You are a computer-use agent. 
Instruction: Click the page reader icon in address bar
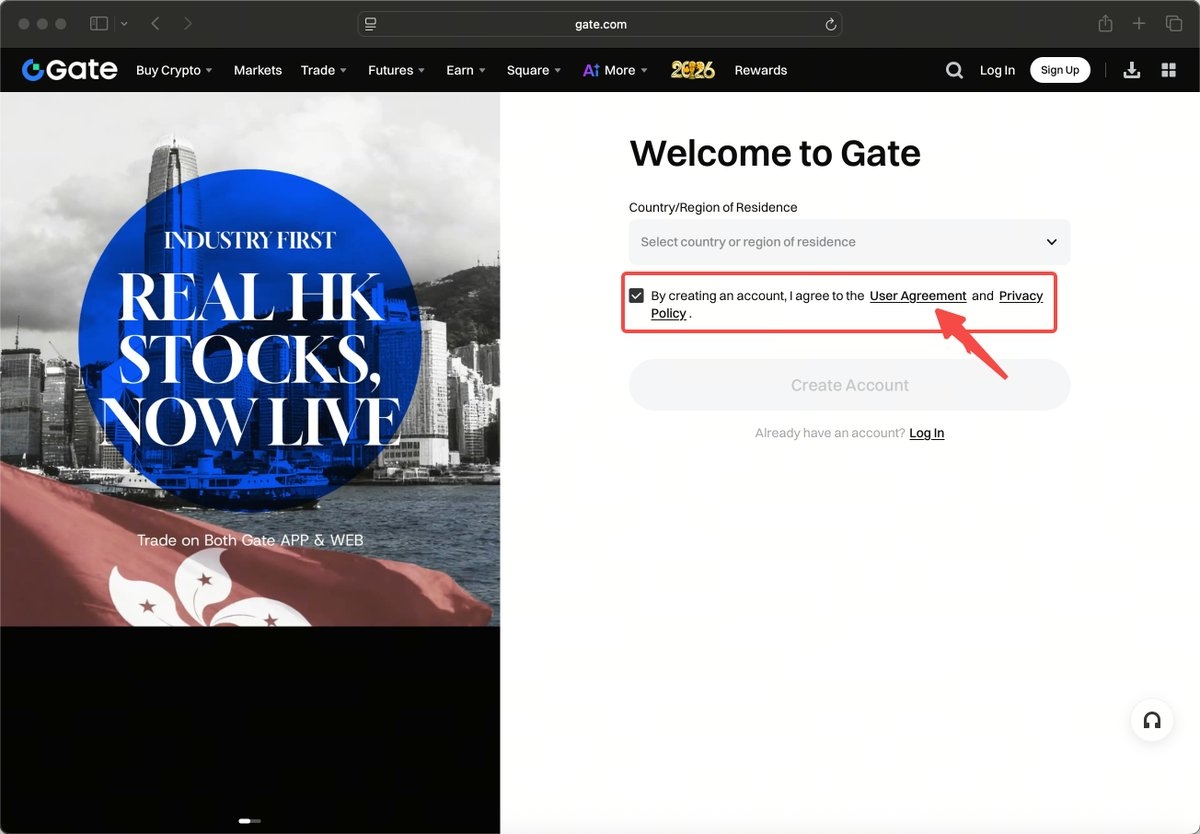pos(370,24)
